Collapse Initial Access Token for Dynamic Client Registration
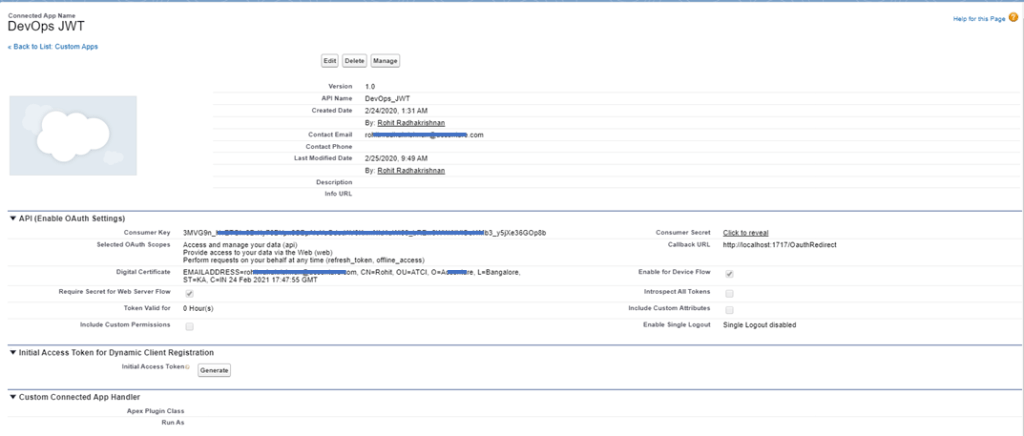 click(x=13, y=352)
